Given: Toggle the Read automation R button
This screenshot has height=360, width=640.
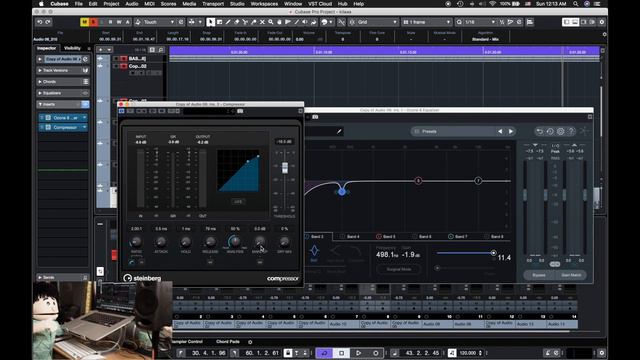Looking at the screenshot, I should [110, 22].
